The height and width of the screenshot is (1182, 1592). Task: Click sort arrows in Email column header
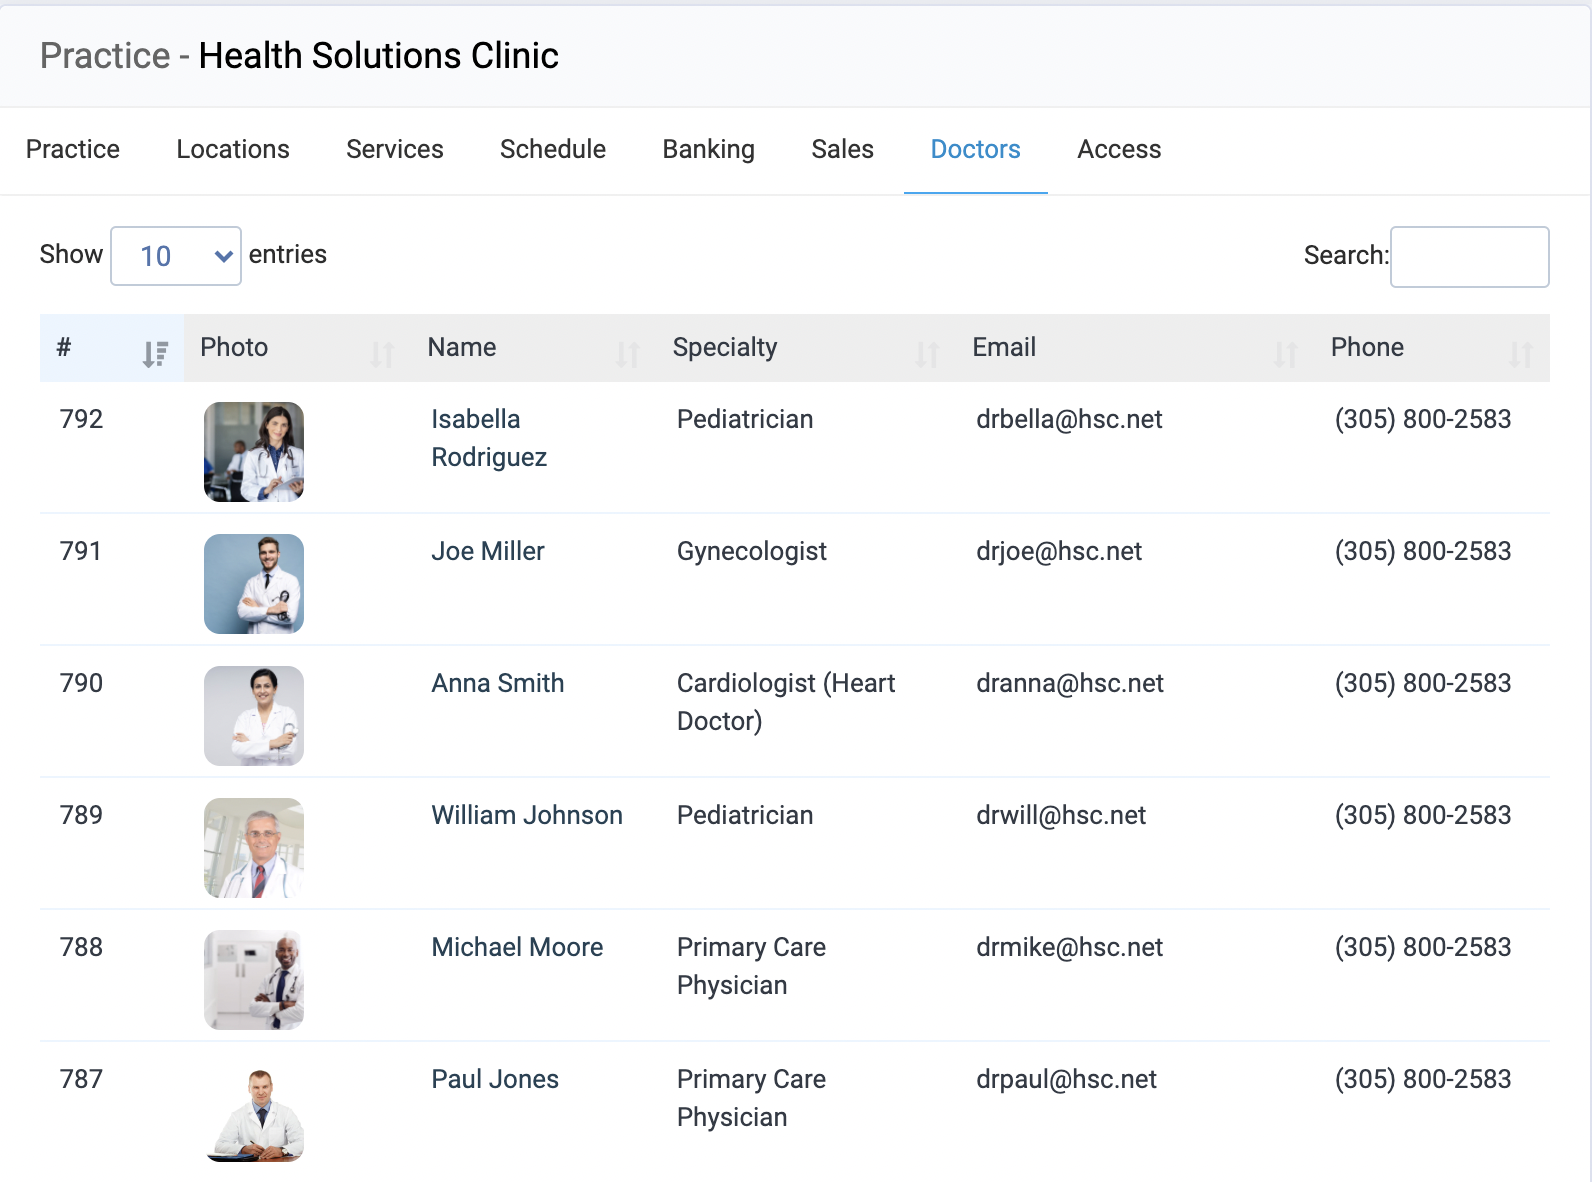(x=1285, y=352)
